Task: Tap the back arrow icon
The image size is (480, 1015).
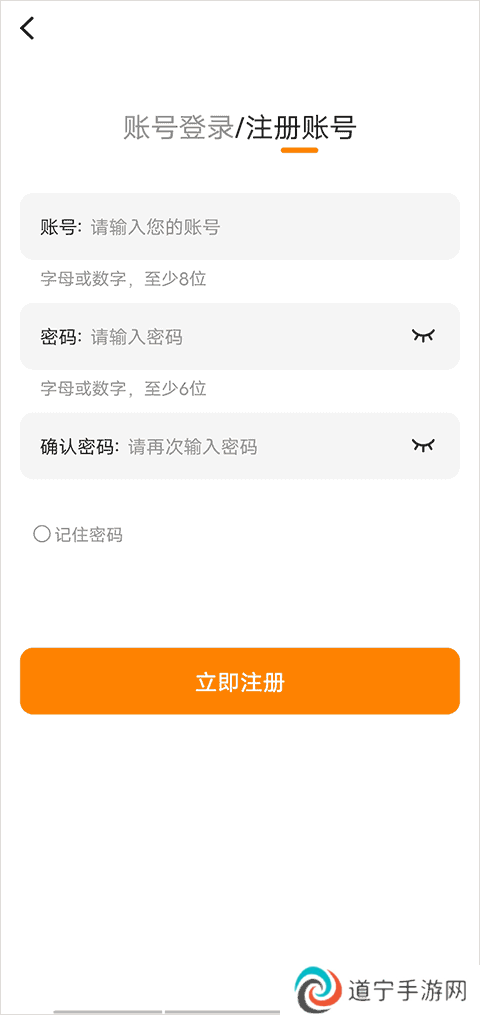Action: pos(27,28)
